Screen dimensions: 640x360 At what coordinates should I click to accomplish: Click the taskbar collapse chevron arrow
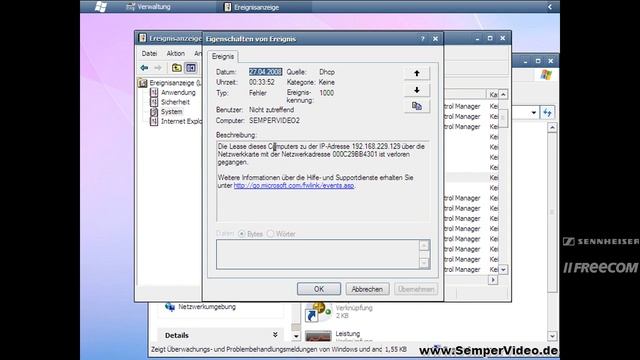coord(550,7)
